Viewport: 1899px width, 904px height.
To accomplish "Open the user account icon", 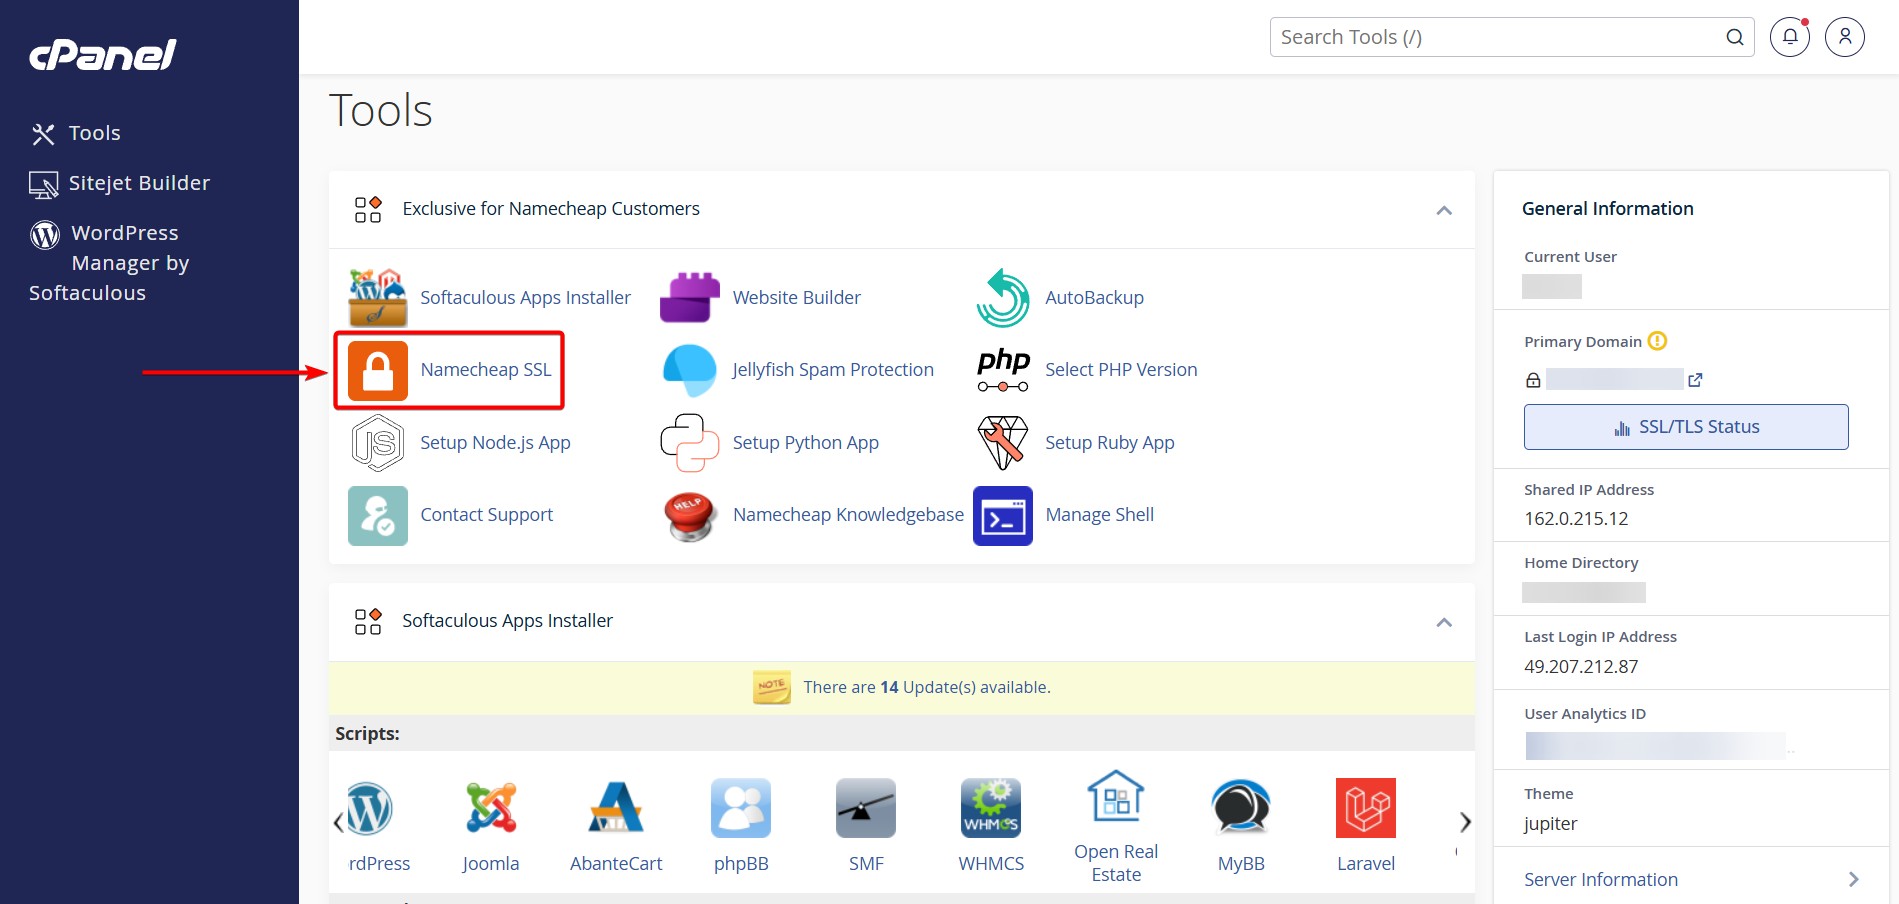I will pyautogui.click(x=1845, y=37).
